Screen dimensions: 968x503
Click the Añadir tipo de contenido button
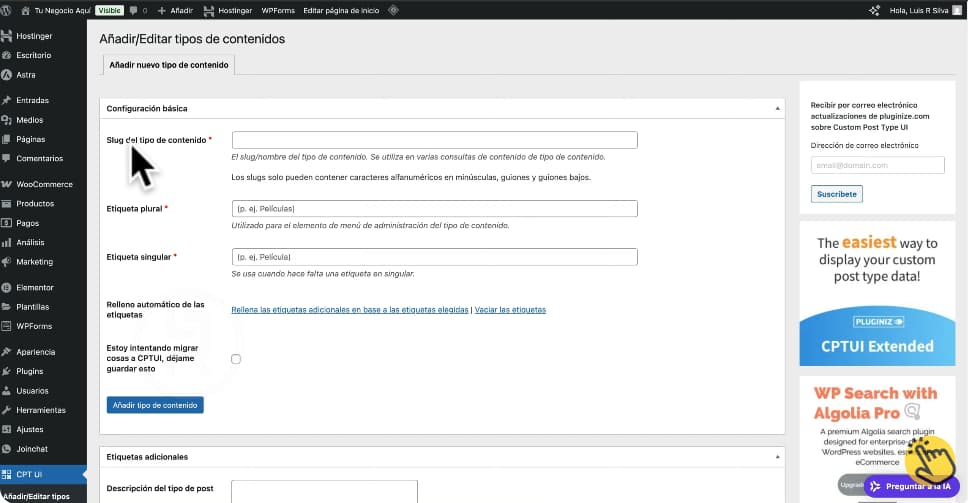click(155, 405)
